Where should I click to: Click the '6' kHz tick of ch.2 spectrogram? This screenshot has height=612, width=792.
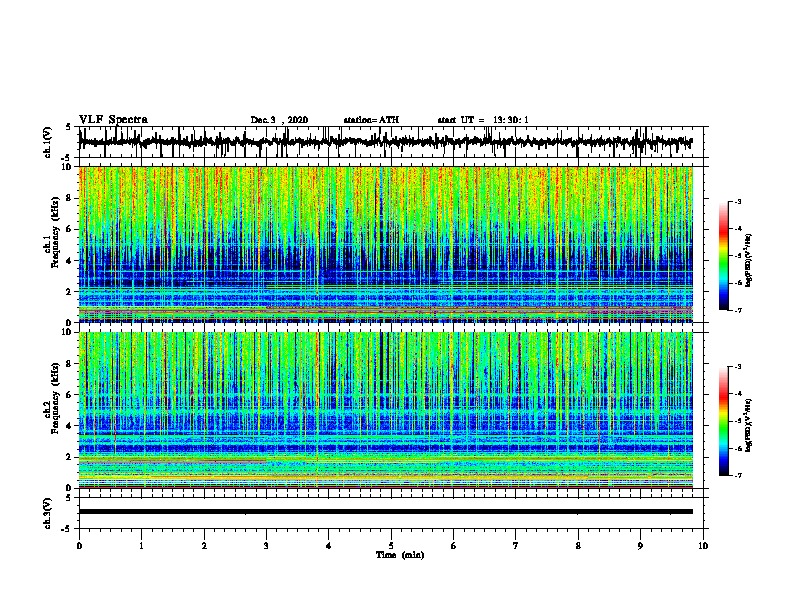click(70, 395)
